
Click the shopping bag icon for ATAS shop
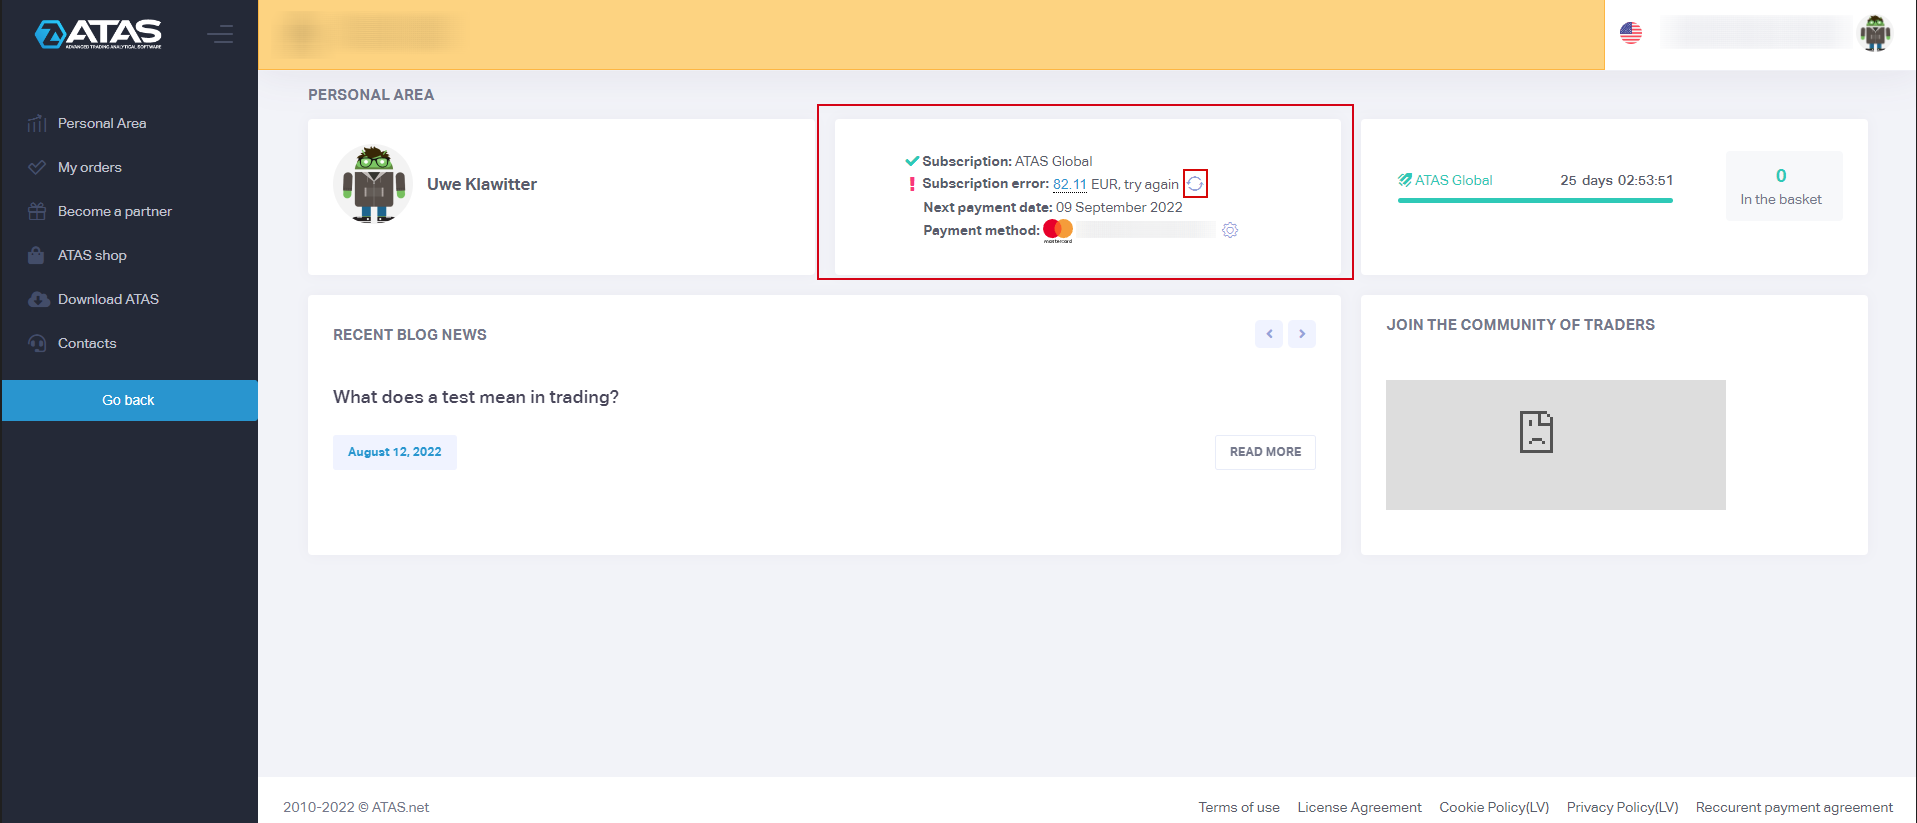(36, 255)
